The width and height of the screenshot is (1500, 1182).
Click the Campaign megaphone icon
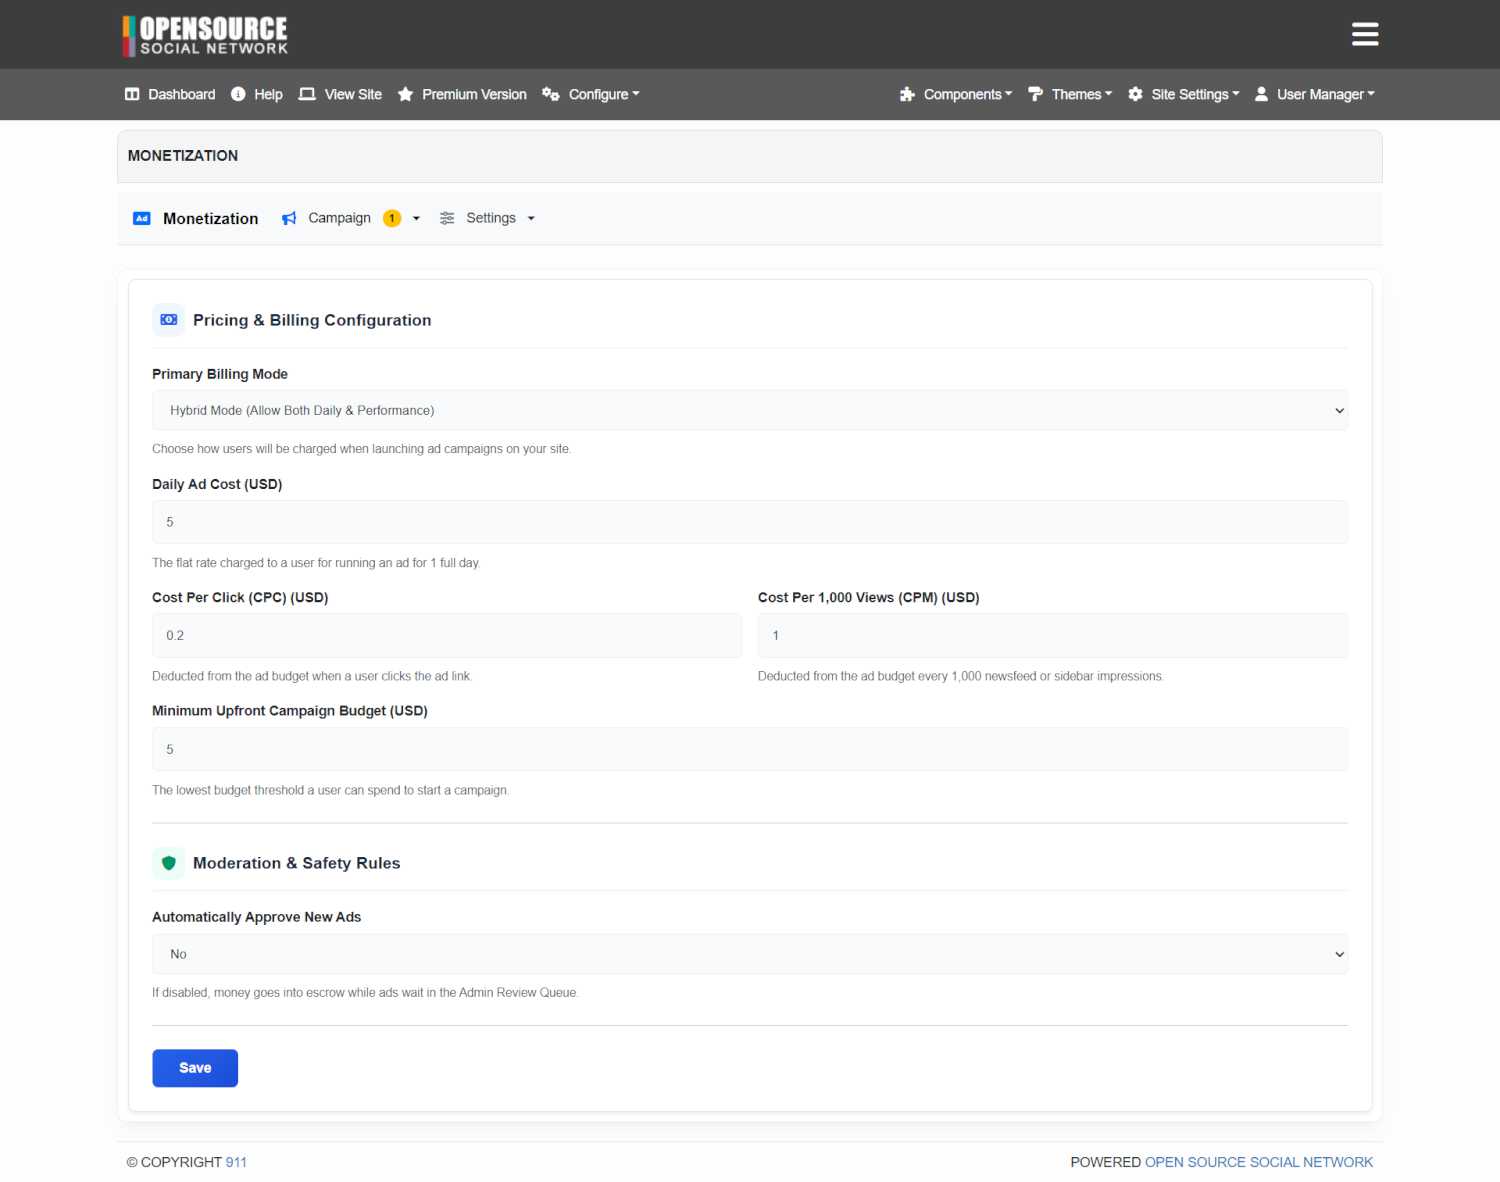click(x=289, y=218)
